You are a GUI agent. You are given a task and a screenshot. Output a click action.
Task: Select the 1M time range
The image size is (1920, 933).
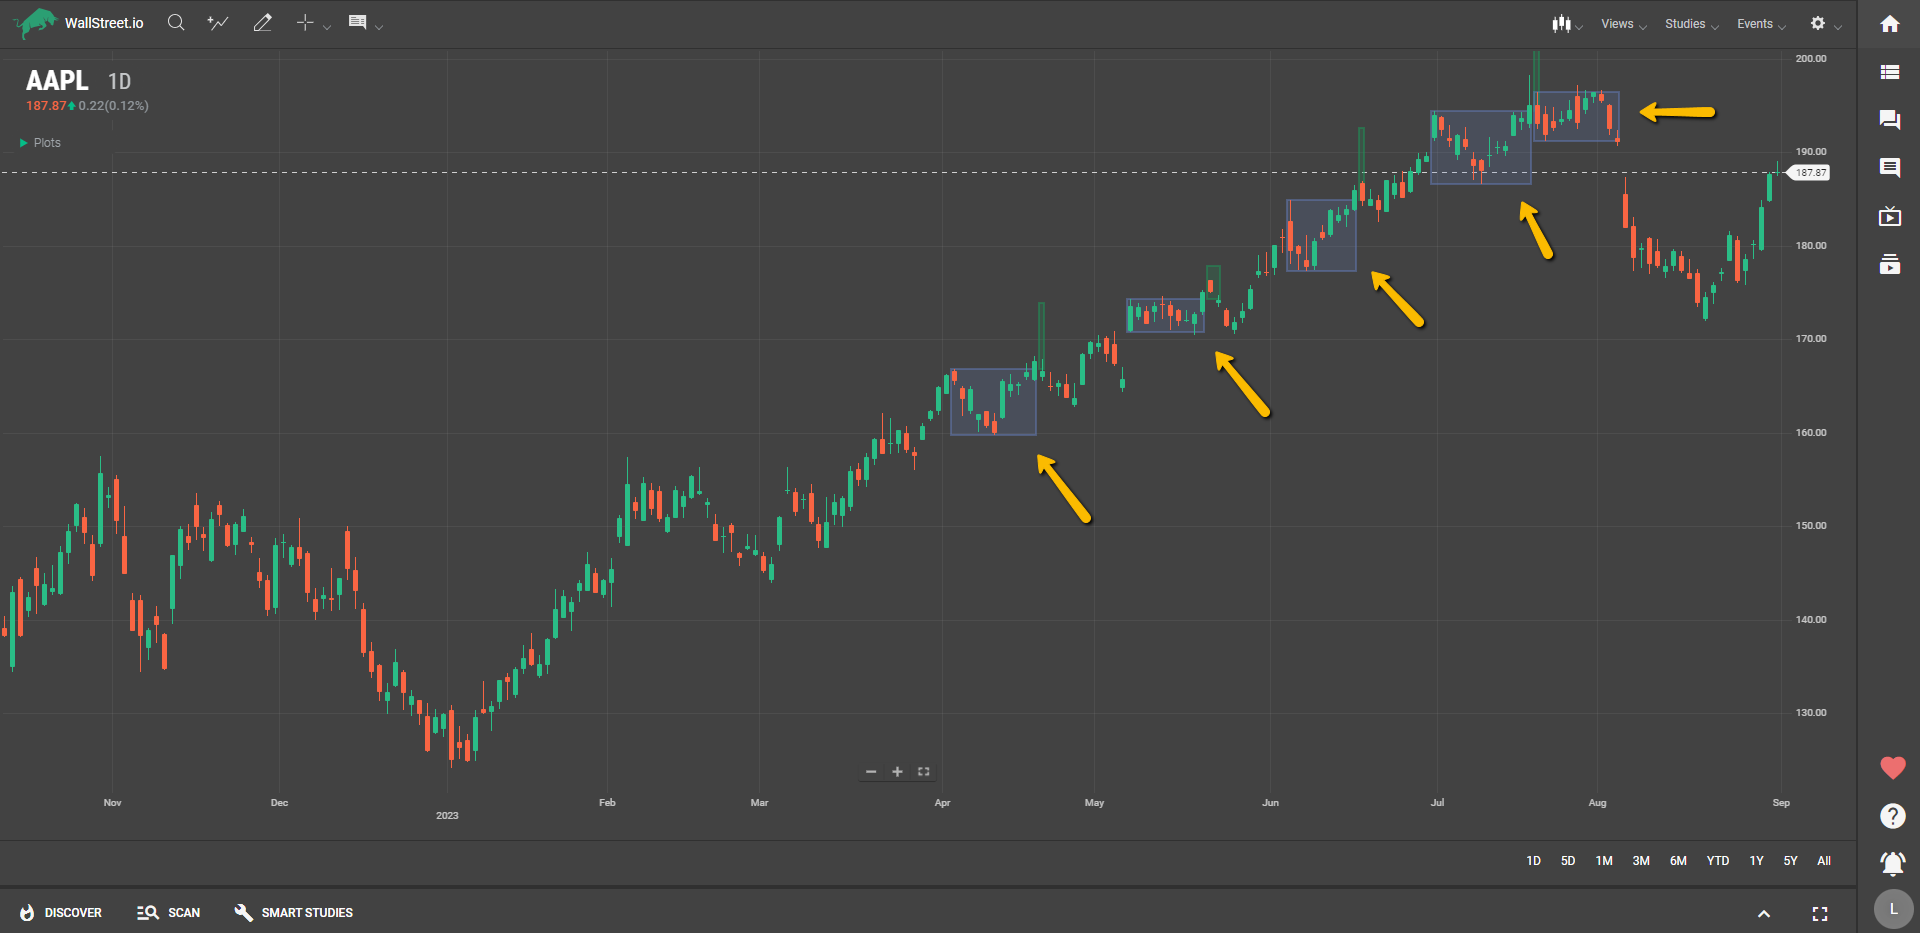(x=1604, y=861)
